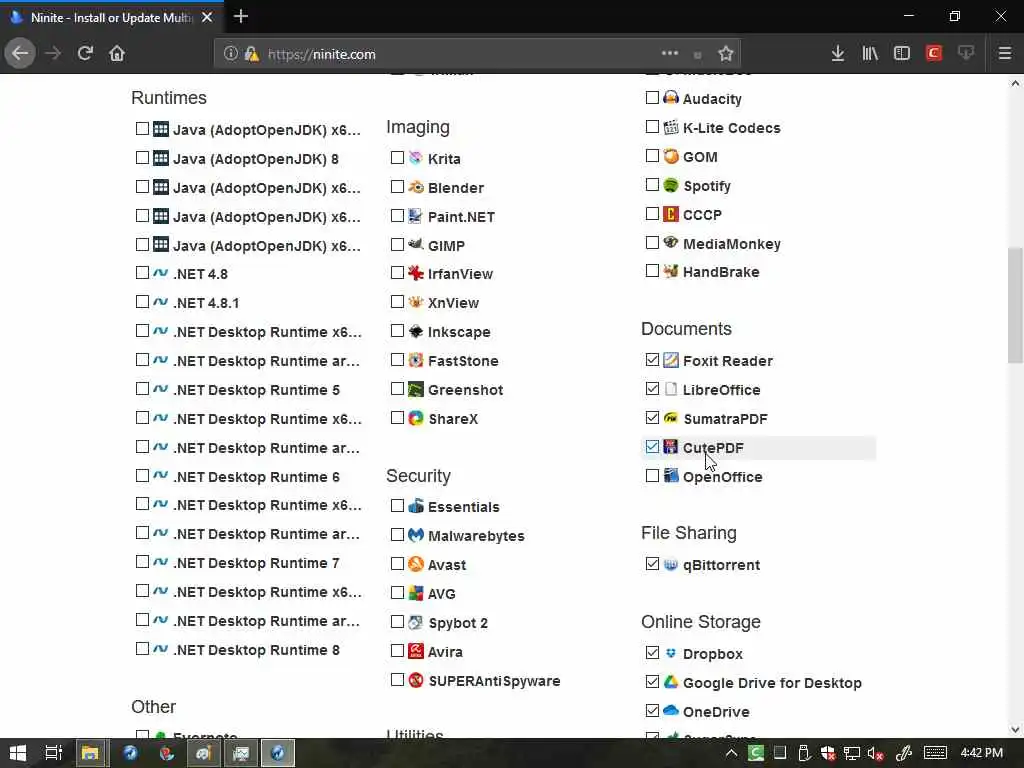
Task: Click the taskbar clock 4:42 PM
Action: coord(981,753)
